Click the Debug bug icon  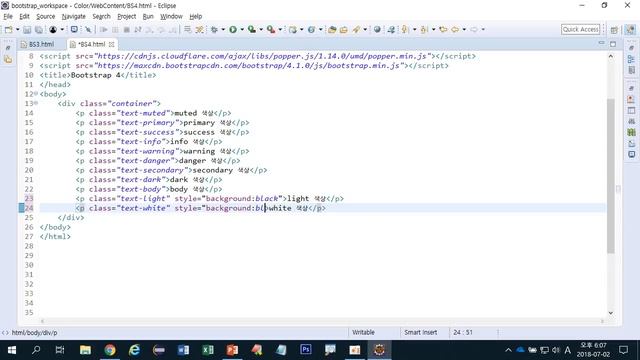click(x=214, y=29)
